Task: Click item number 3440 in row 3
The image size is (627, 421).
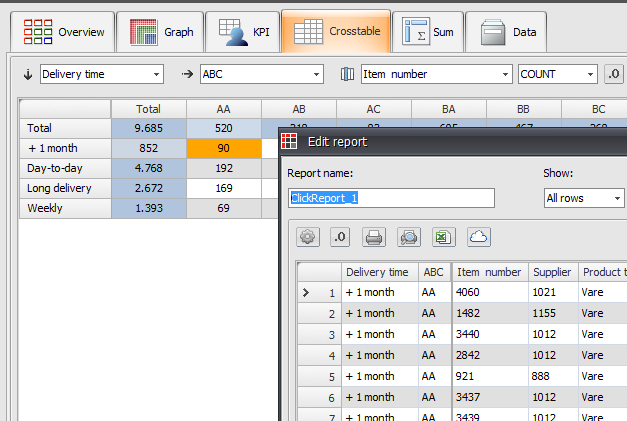Action: tap(490, 334)
